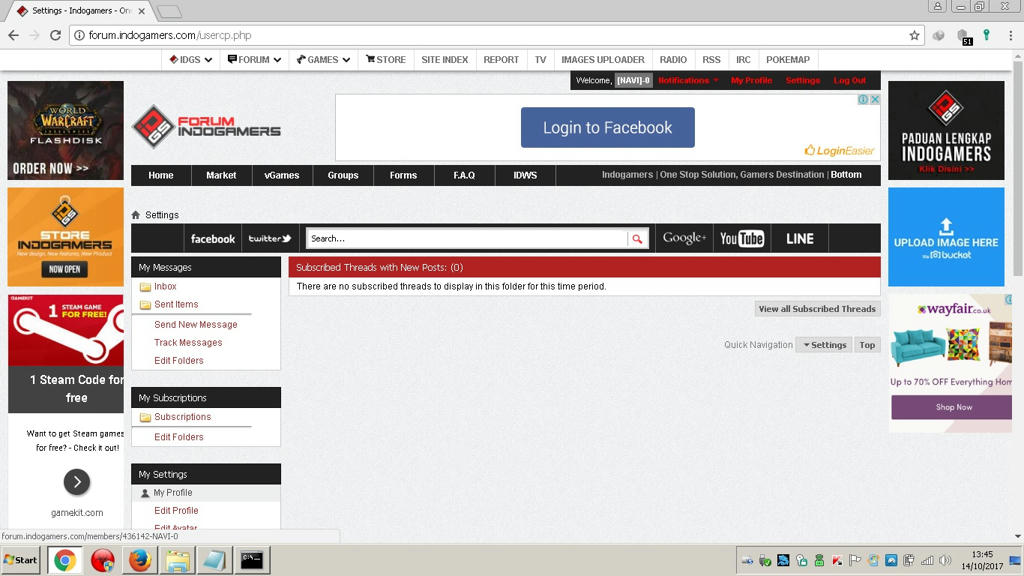Click the round arrow on gamekit ad

tap(77, 482)
